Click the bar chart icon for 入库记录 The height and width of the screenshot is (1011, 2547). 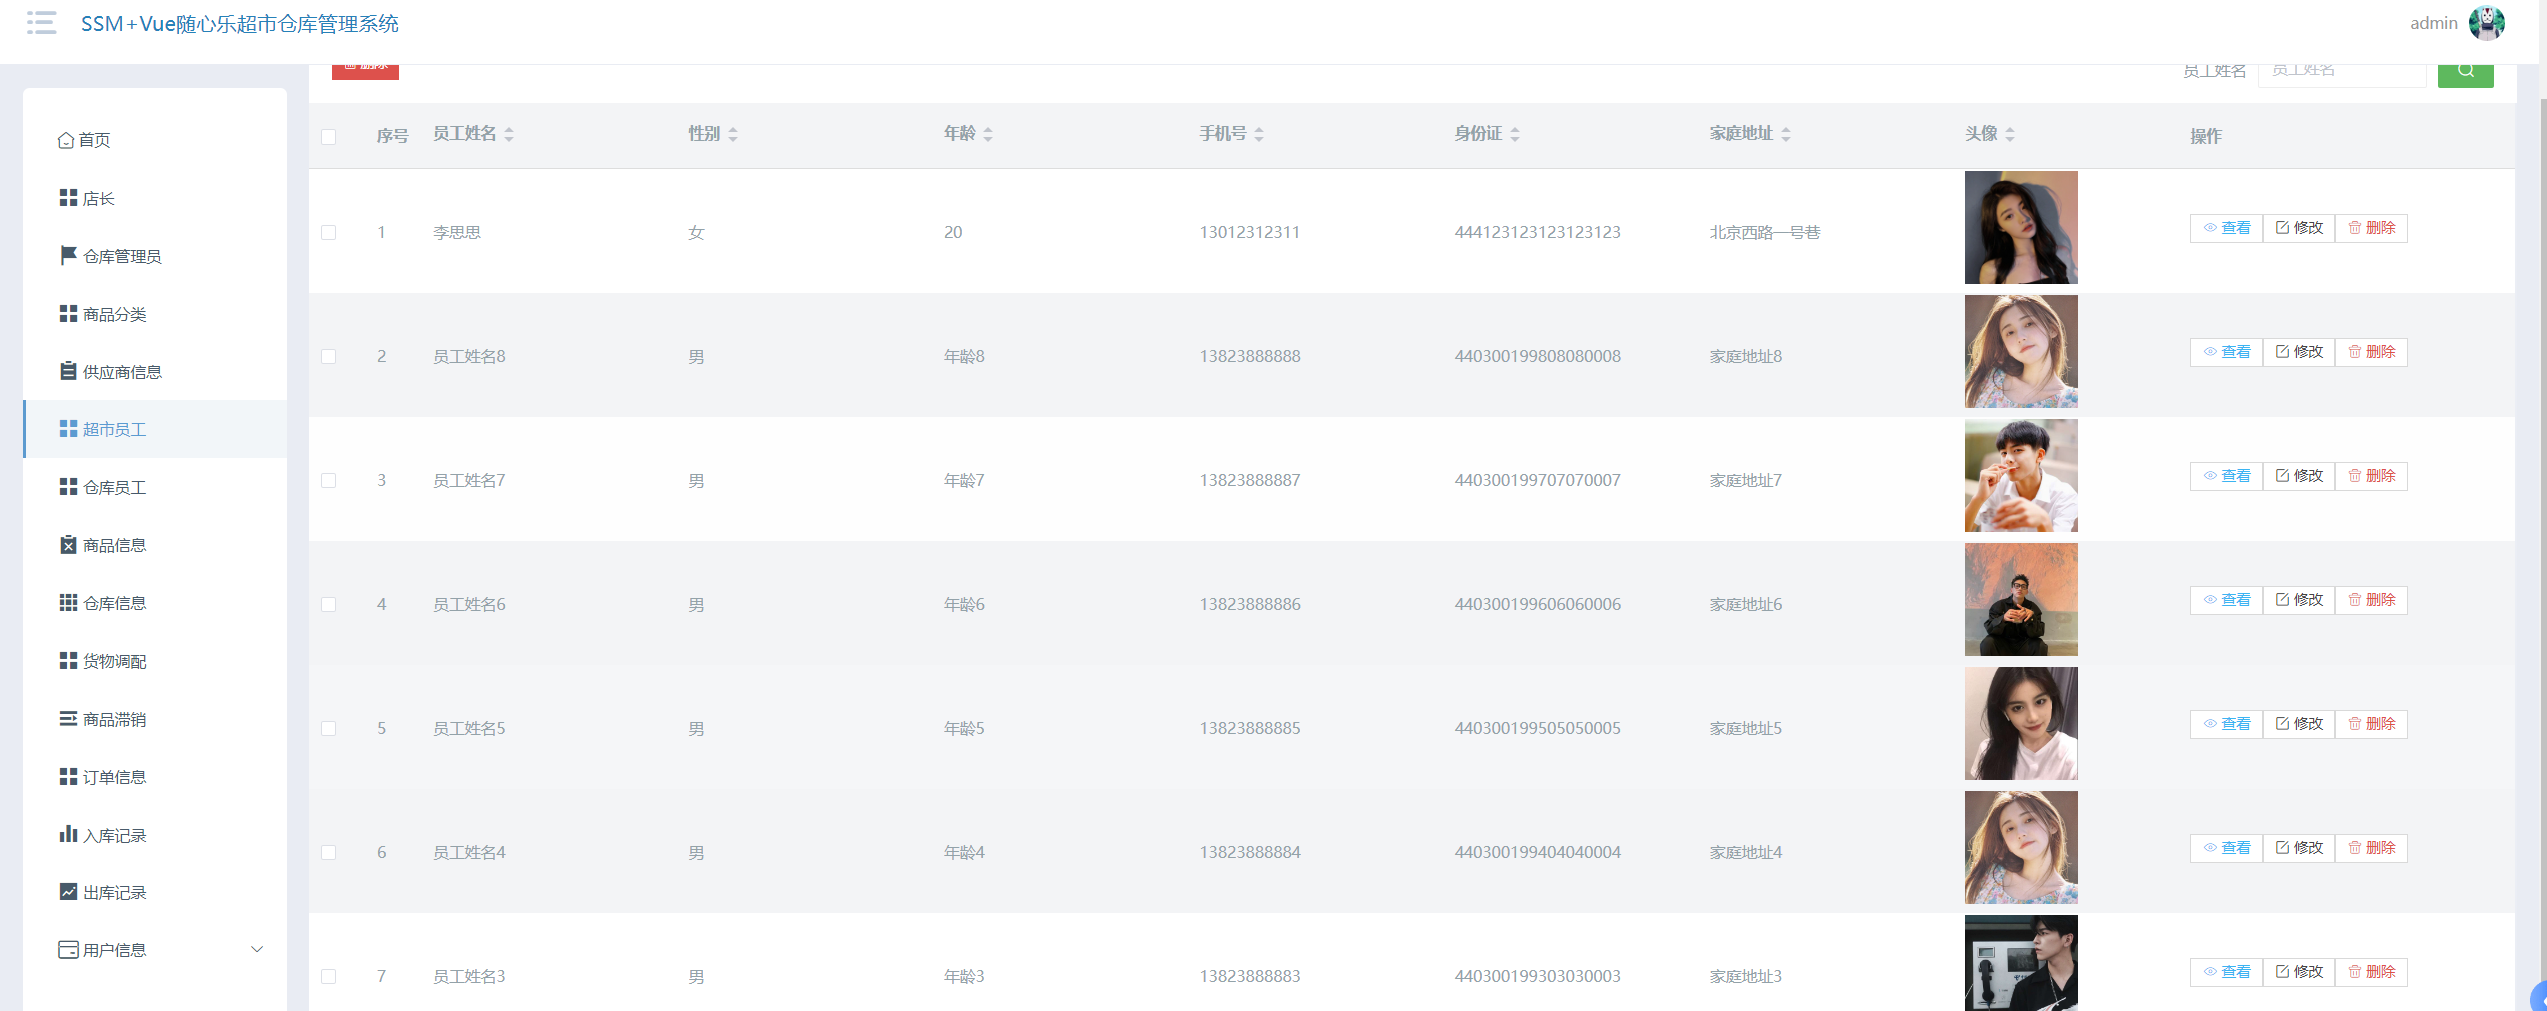tap(68, 834)
